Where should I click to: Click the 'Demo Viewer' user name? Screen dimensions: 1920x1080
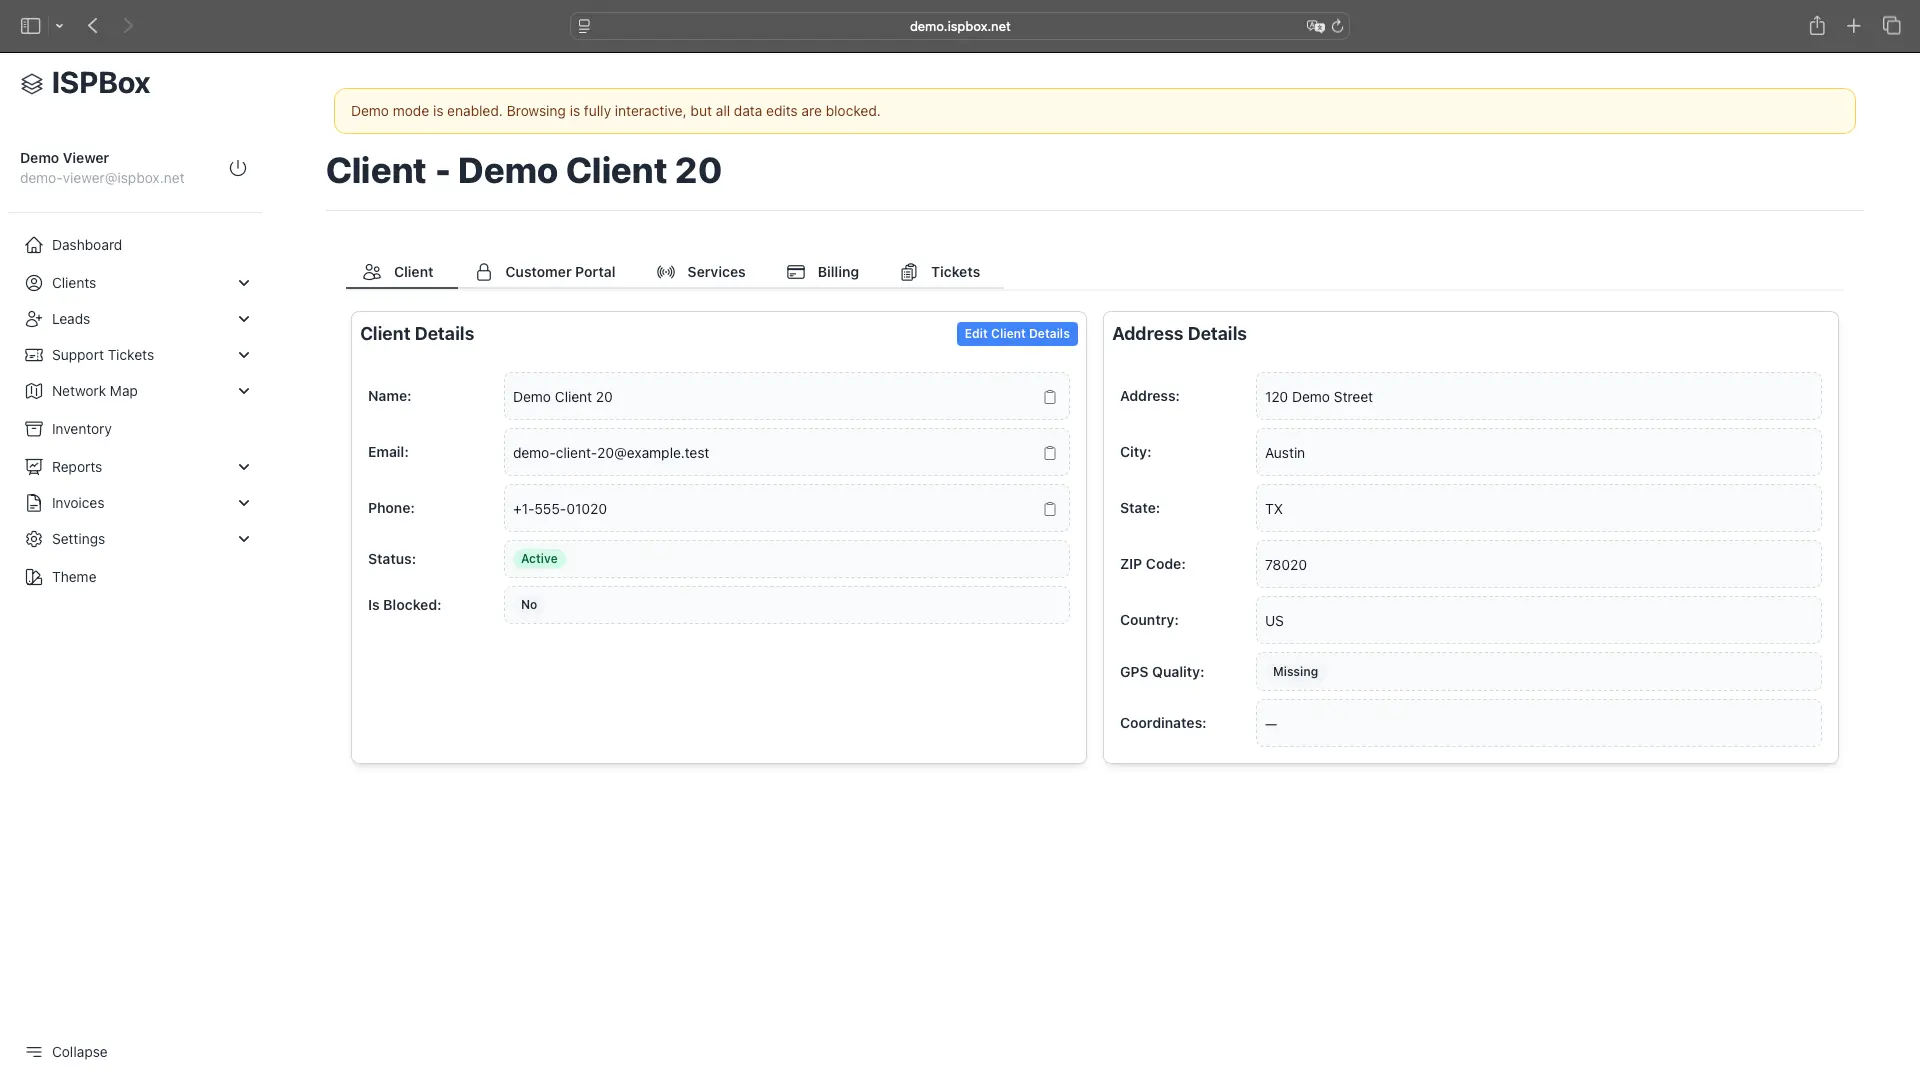pos(65,158)
